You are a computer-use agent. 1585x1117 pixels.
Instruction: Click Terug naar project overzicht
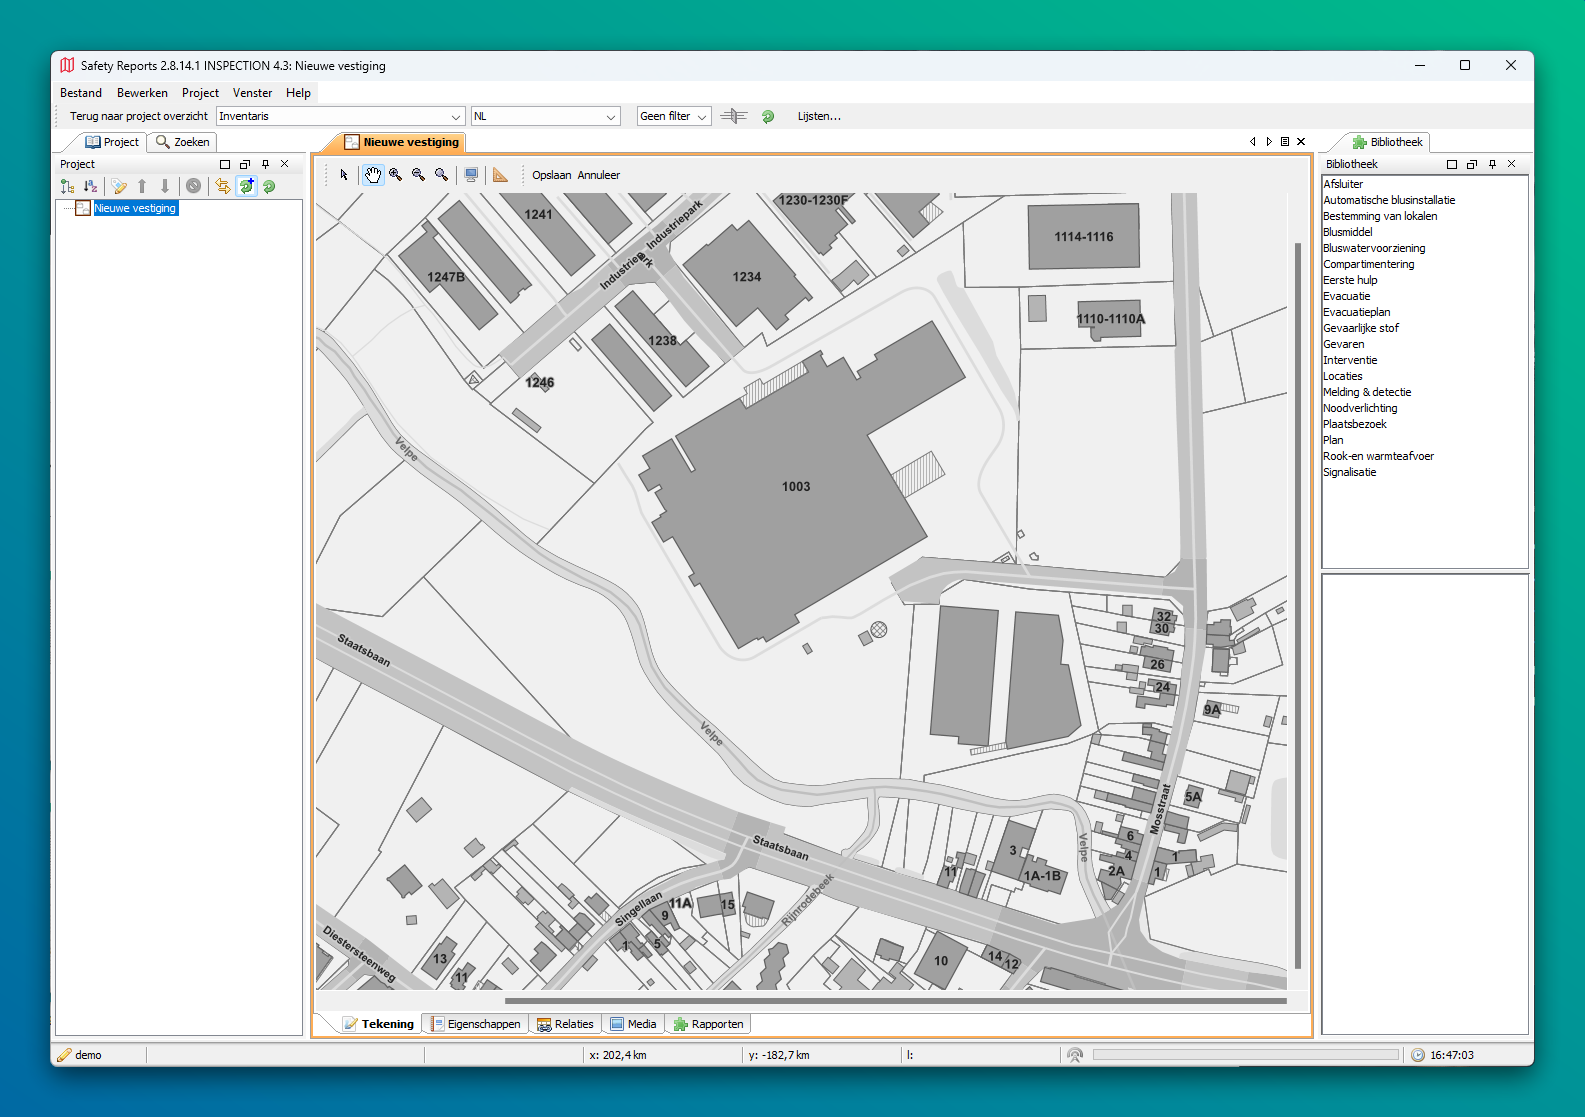139,117
